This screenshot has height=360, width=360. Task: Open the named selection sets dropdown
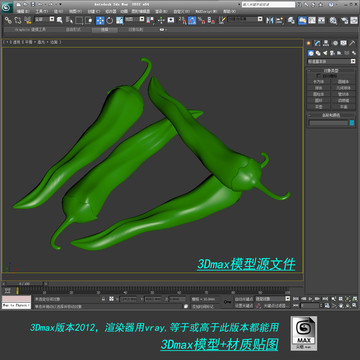point(245,19)
